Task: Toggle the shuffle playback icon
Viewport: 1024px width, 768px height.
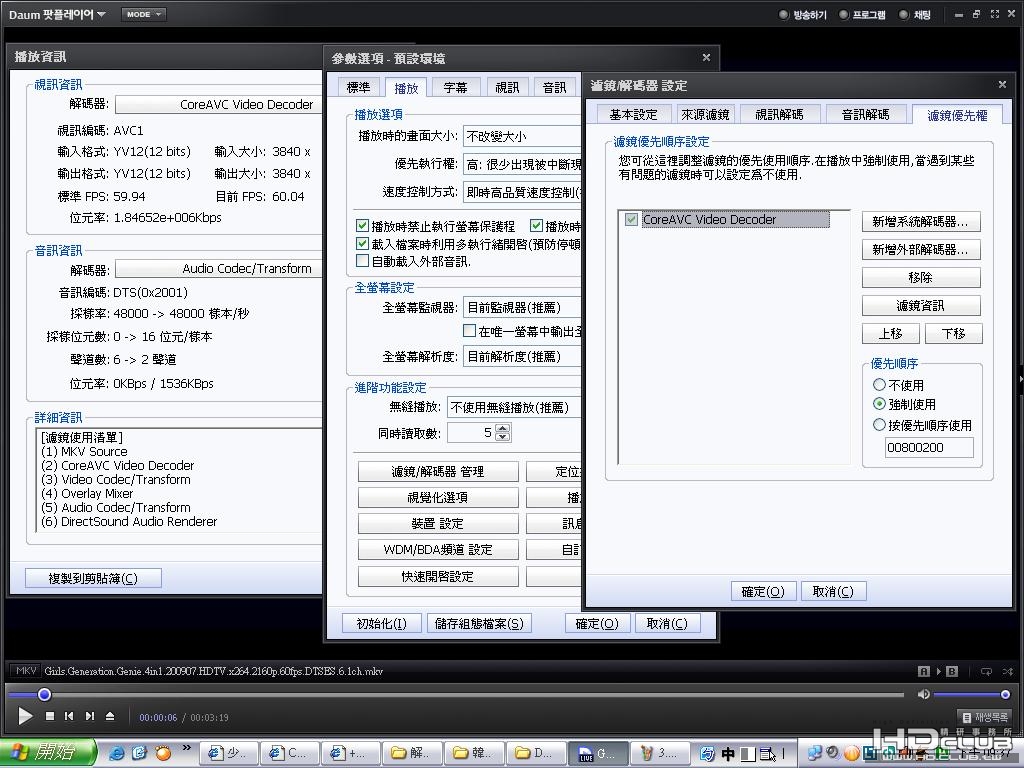Action: [1008, 671]
